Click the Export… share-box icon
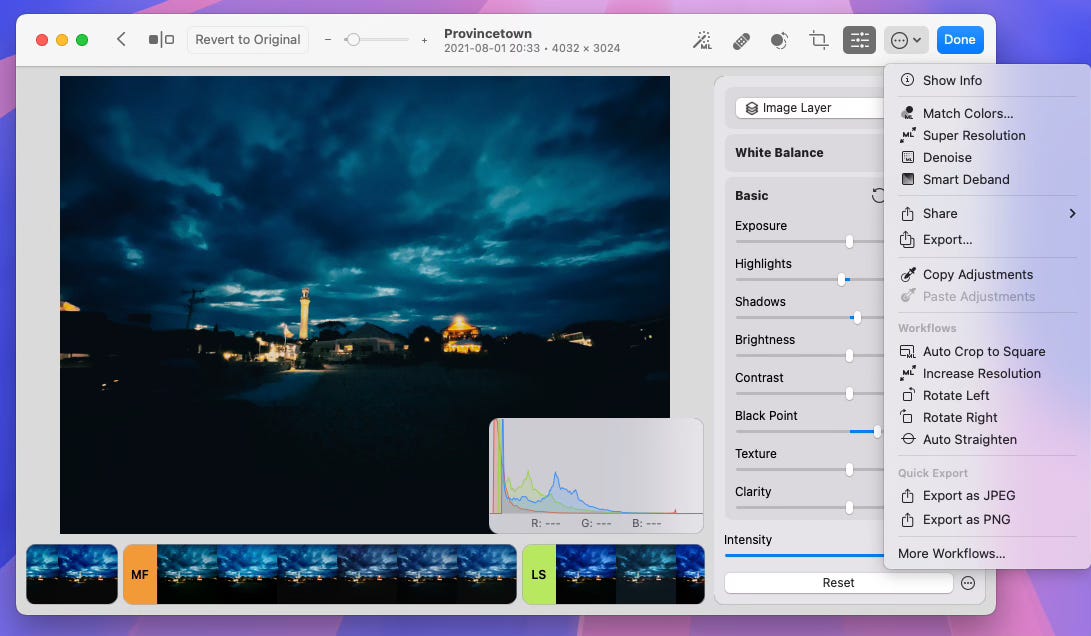 pyautogui.click(x=907, y=240)
